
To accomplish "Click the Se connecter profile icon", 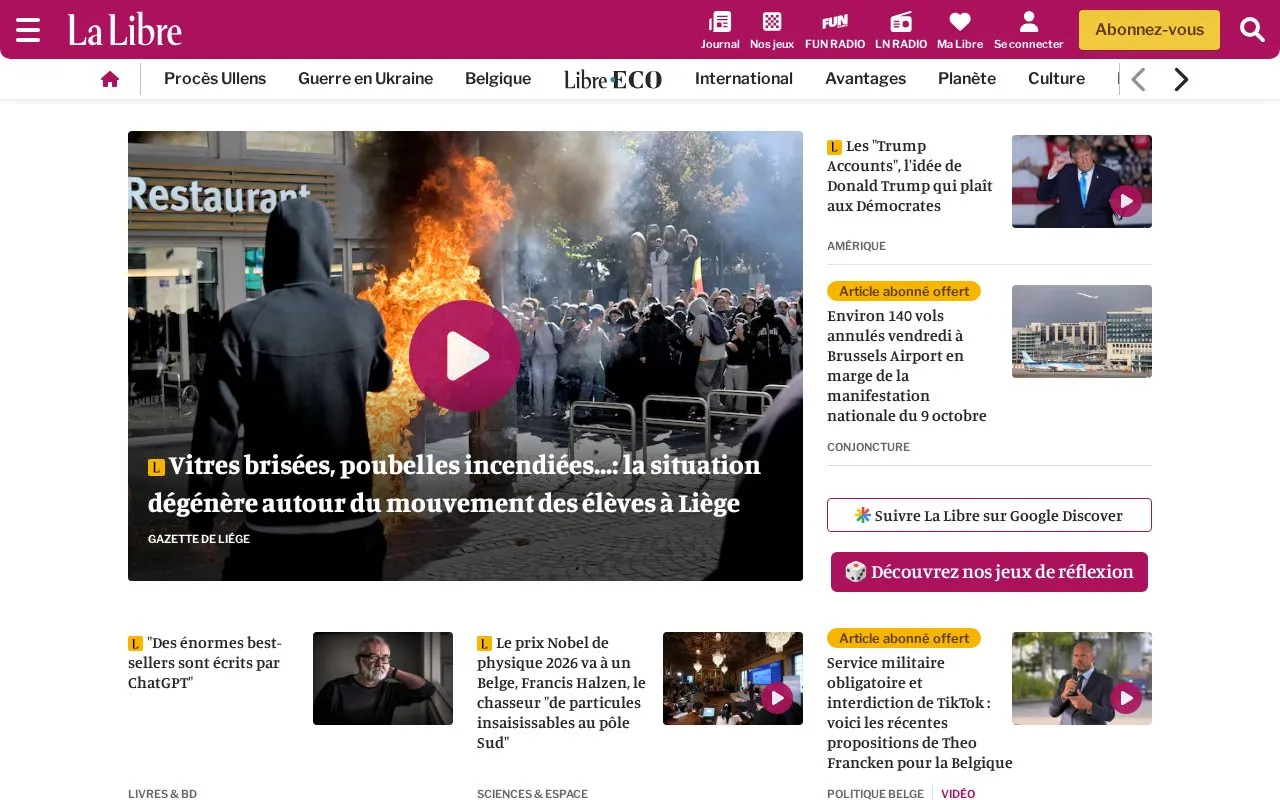I will [x=1029, y=30].
